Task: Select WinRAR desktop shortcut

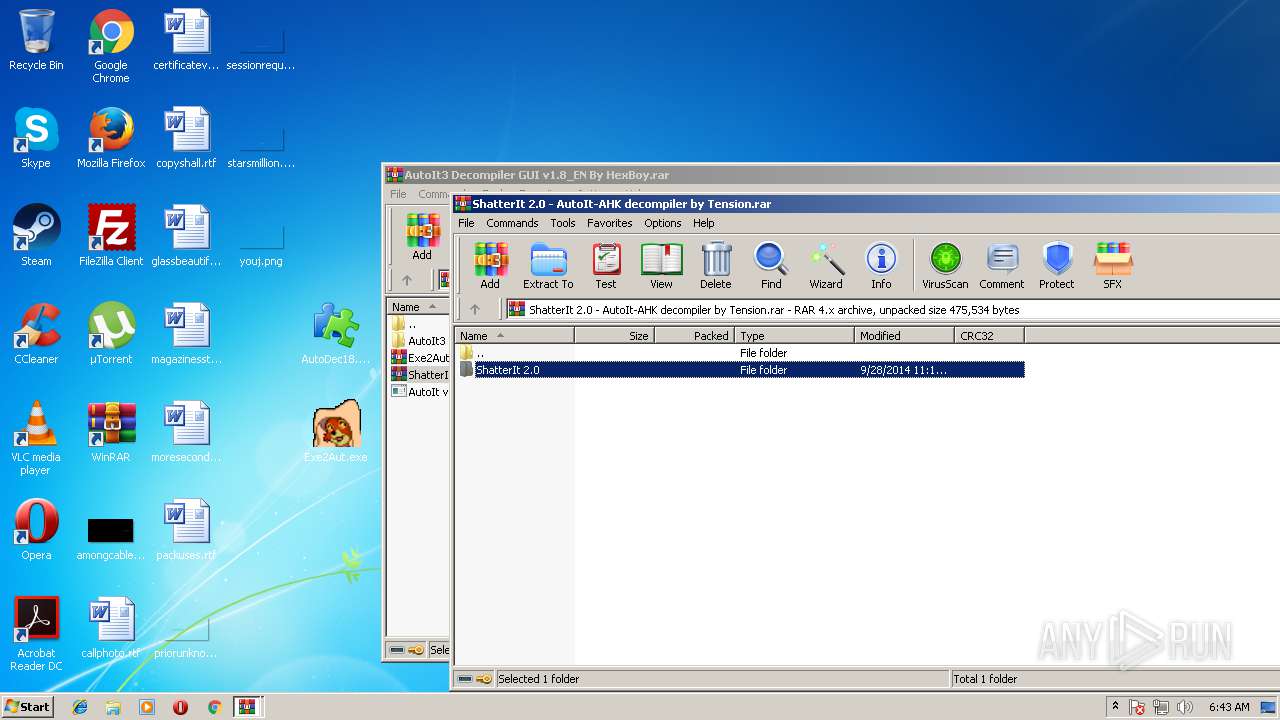Action: coord(111,433)
